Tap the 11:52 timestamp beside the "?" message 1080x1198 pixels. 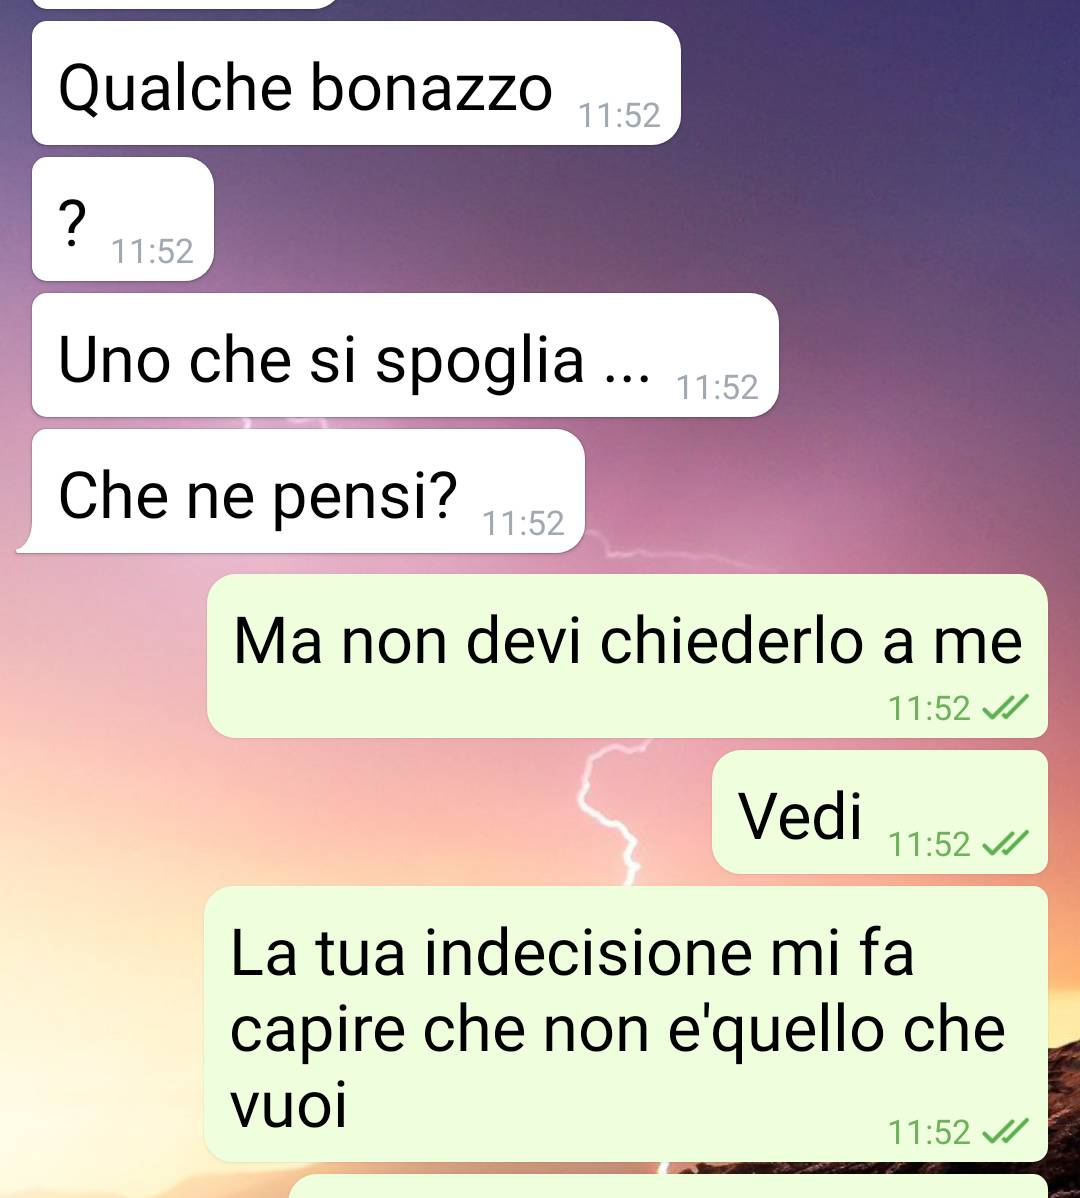(152, 251)
